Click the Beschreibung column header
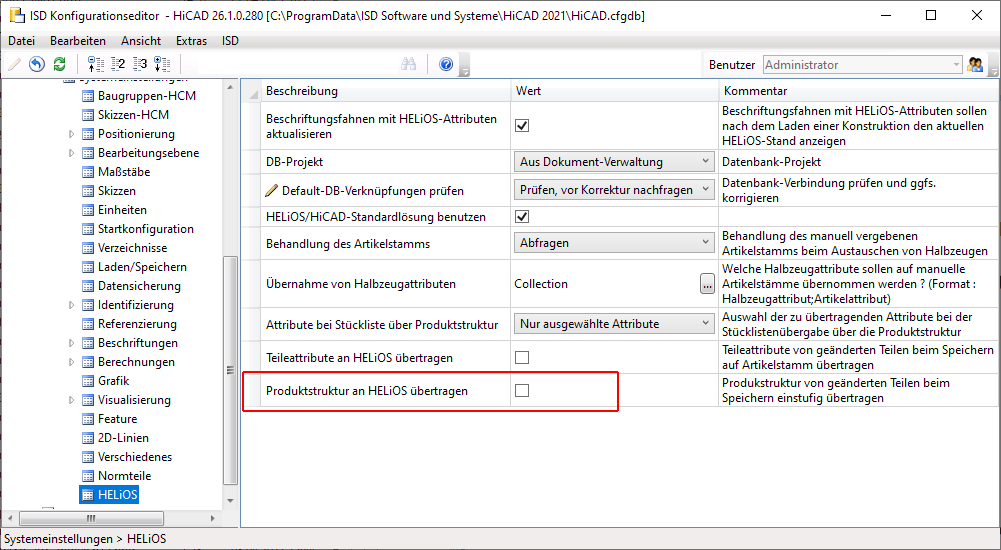 (x=386, y=91)
